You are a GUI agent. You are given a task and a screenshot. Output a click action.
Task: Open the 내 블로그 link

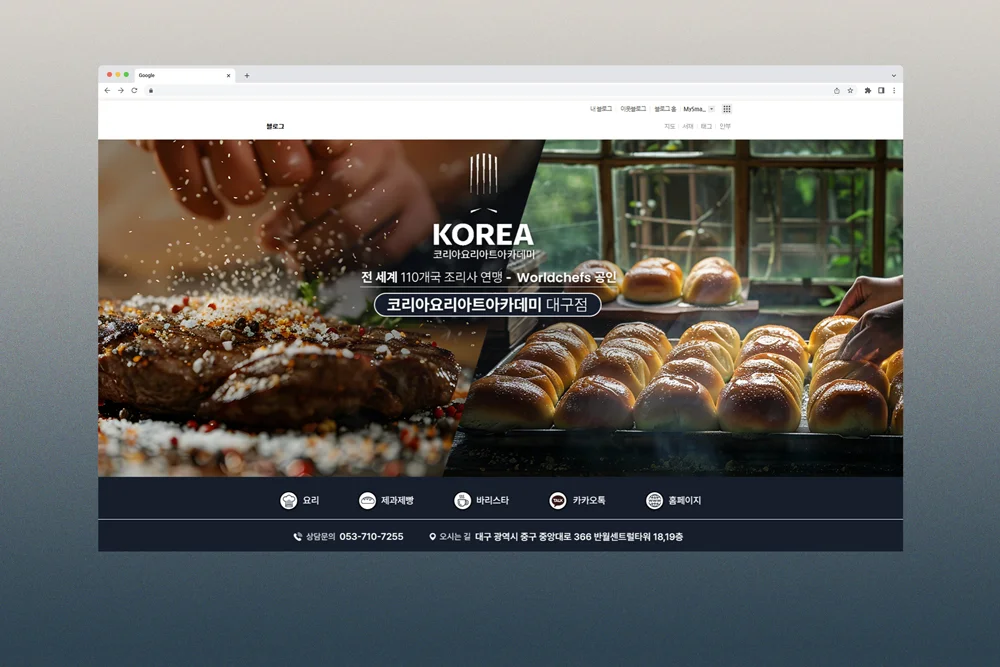point(601,109)
